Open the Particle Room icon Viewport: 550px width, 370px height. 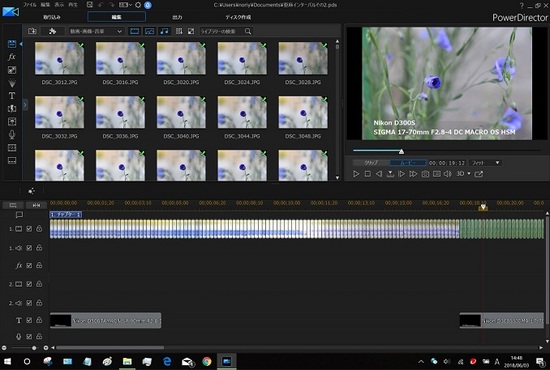pyautogui.click(x=12, y=83)
